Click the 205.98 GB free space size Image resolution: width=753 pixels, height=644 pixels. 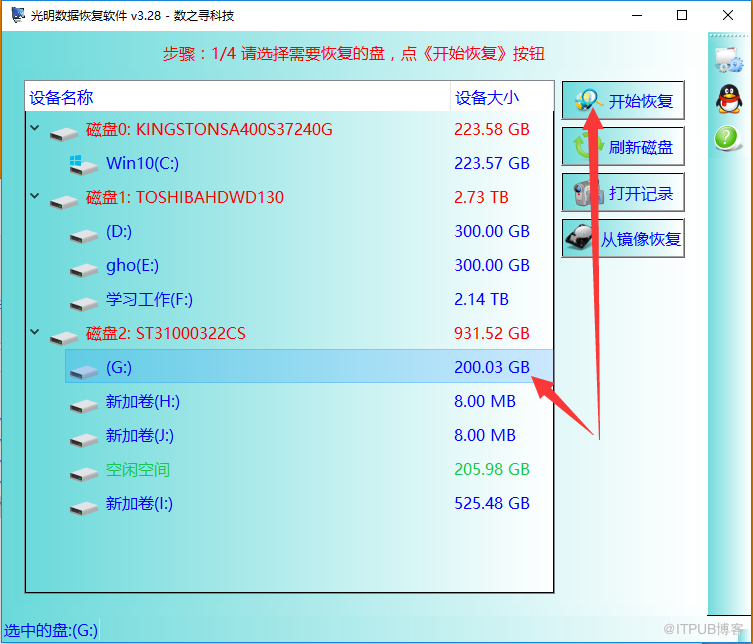pos(492,470)
